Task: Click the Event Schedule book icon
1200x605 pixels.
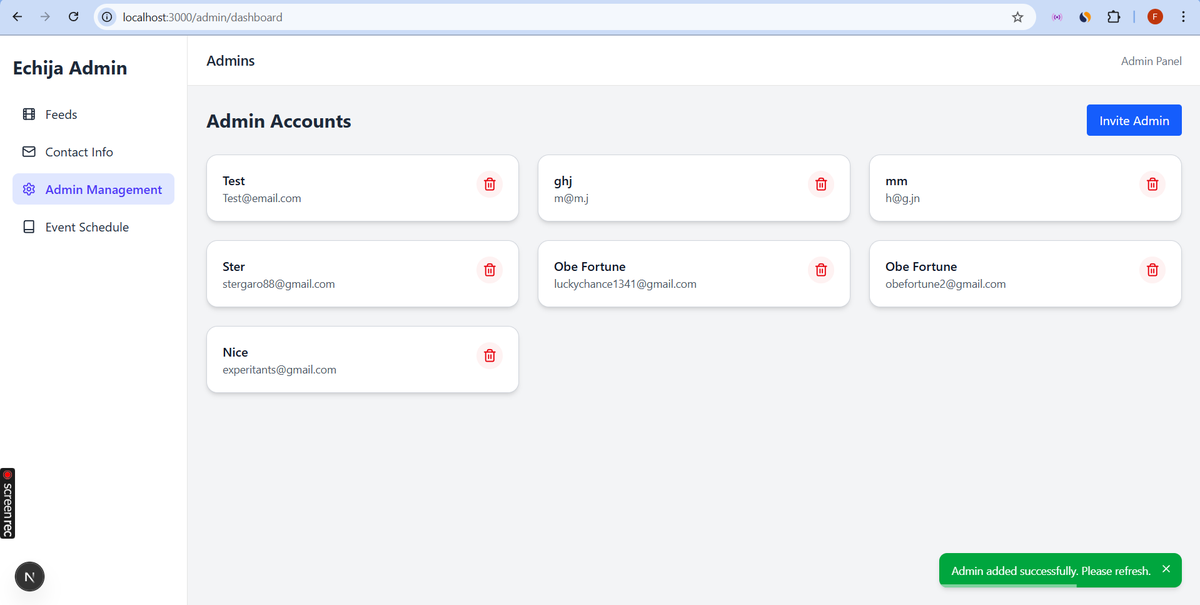Action: pos(29,227)
